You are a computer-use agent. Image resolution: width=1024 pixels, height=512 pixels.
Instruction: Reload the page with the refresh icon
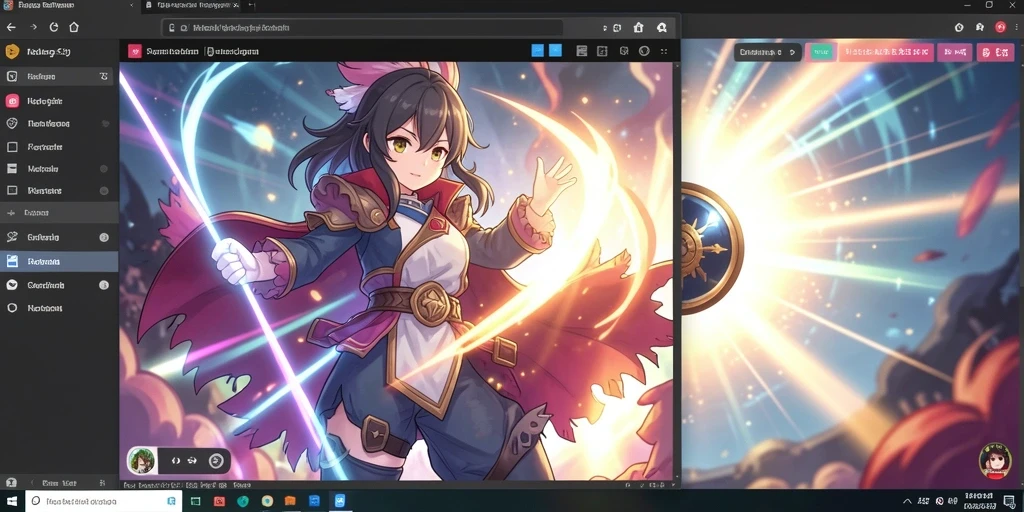tap(54, 27)
